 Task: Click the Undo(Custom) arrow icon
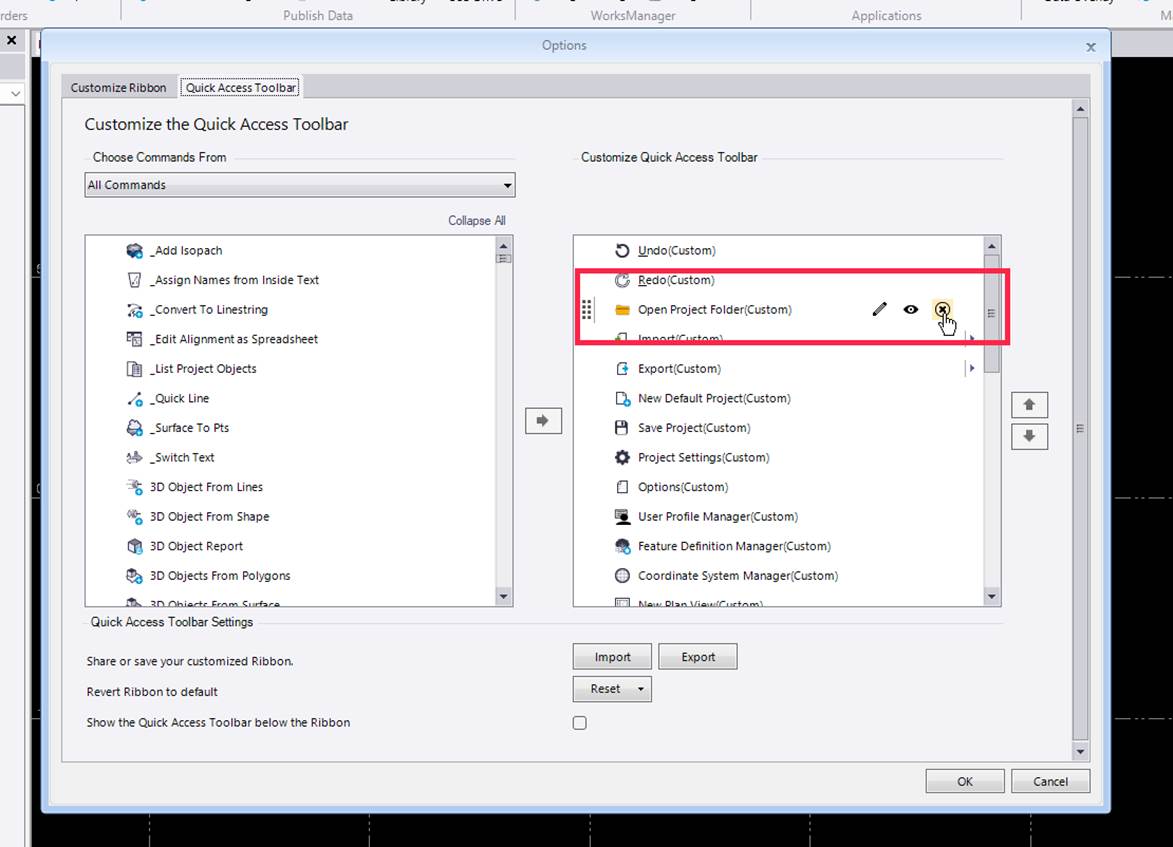point(622,251)
